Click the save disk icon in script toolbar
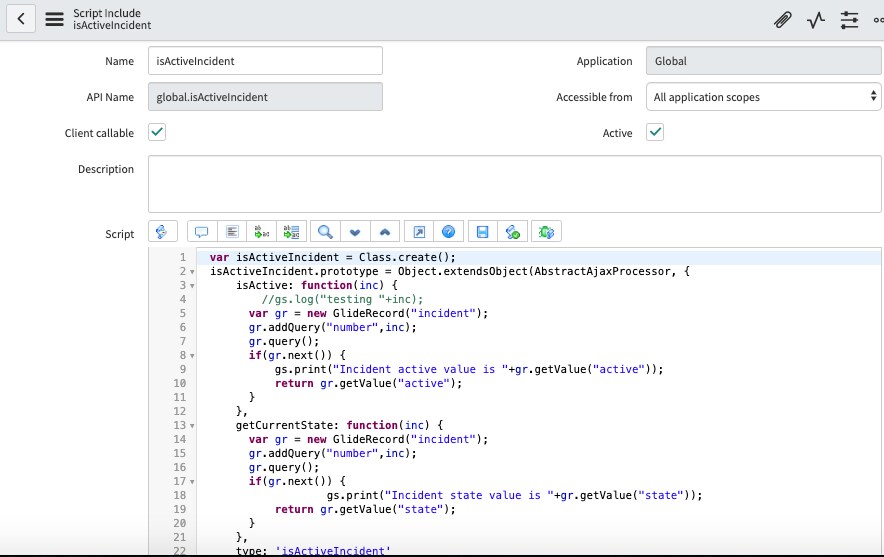This screenshot has height=557, width=884. click(482, 232)
